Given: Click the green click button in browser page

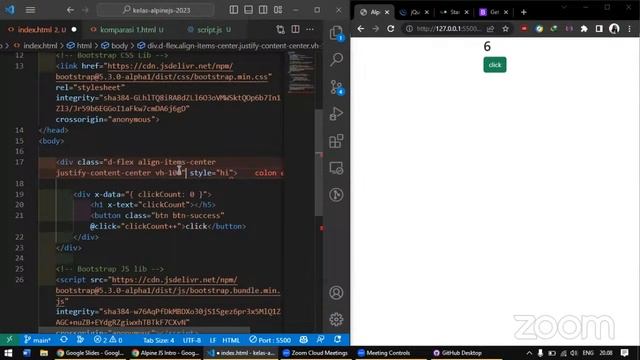Looking at the screenshot, I should (x=495, y=65).
